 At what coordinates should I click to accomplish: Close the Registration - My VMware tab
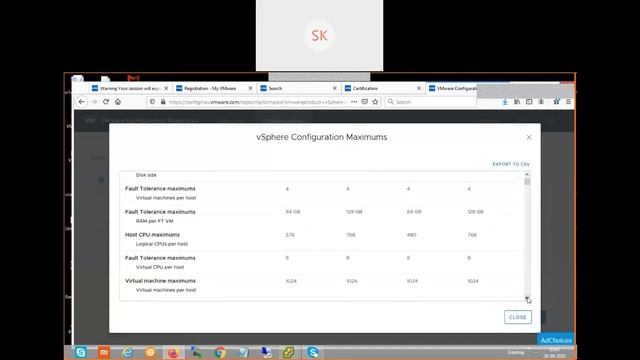[x=251, y=88]
